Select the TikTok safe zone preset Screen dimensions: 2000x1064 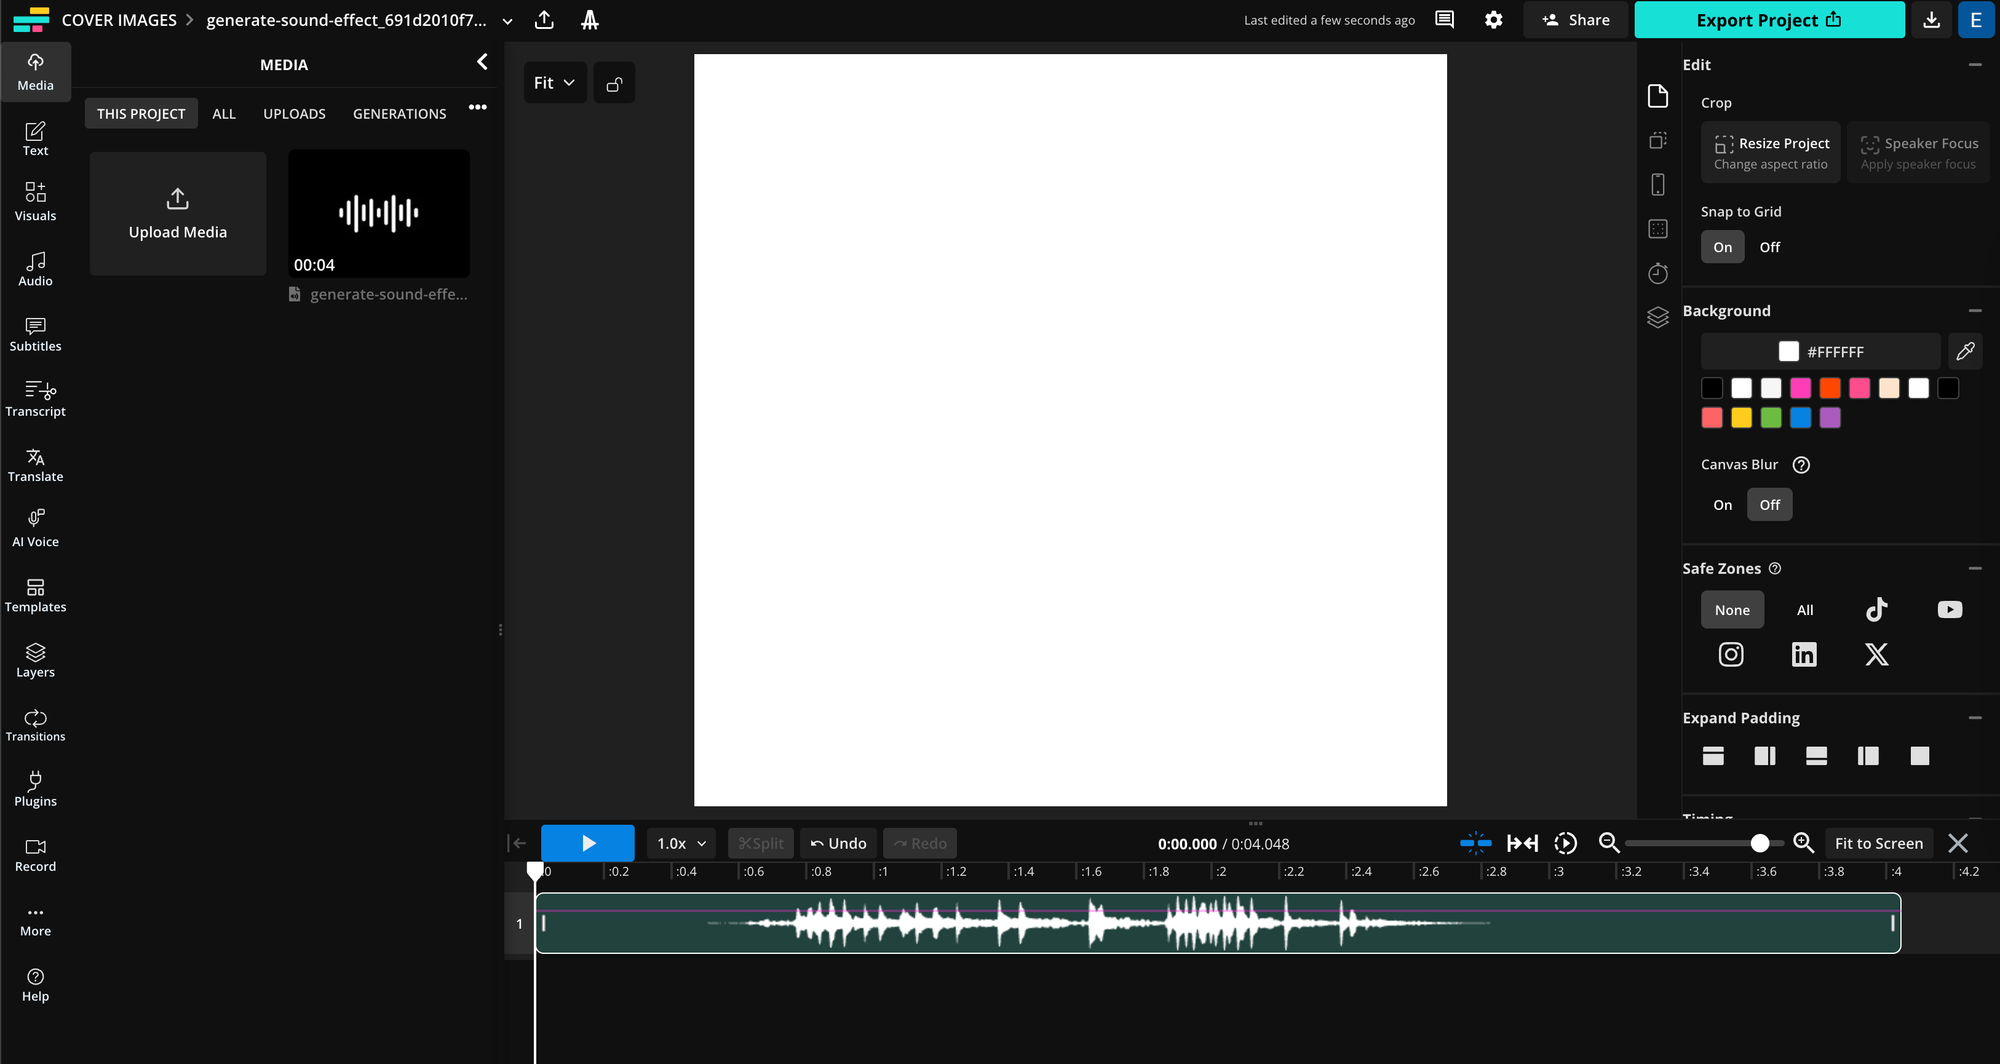click(1877, 609)
